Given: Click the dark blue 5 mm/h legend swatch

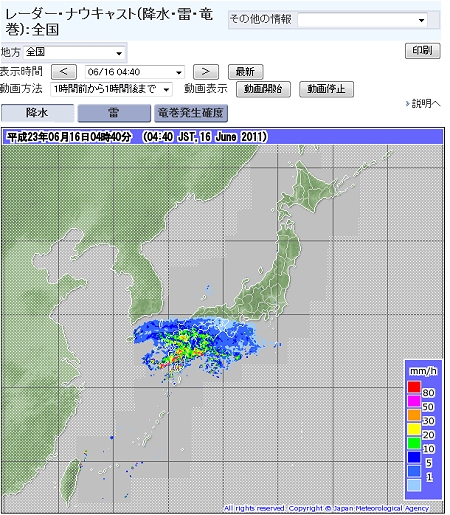Looking at the screenshot, I should 414,457.
